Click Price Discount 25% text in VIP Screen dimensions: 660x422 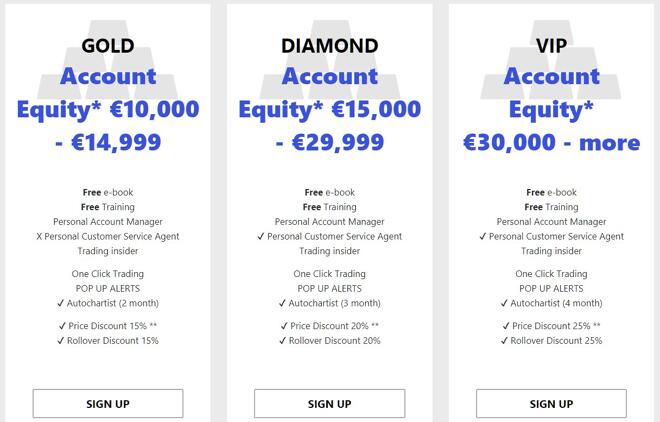(551, 326)
